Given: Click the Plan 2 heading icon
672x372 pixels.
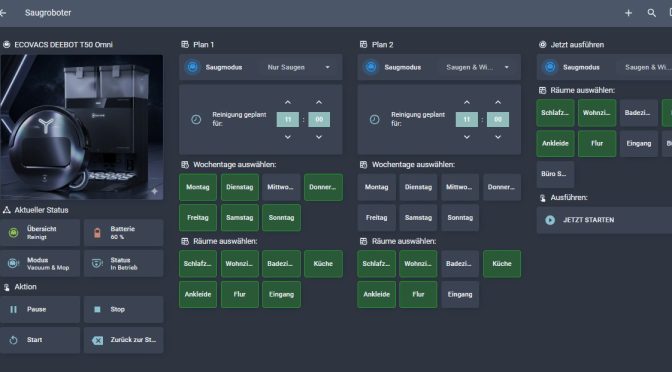Looking at the screenshot, I should point(363,44).
